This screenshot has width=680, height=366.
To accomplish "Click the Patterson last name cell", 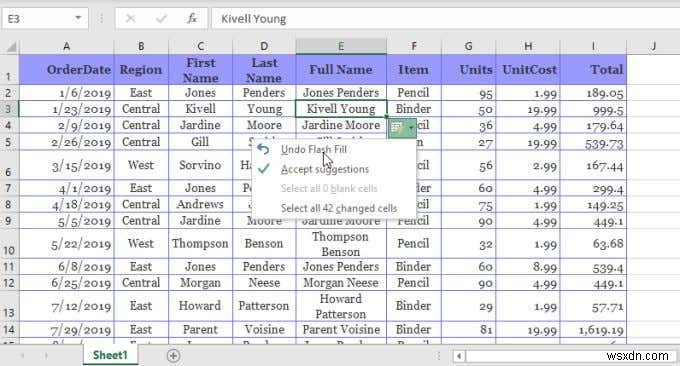I will click(x=264, y=306).
